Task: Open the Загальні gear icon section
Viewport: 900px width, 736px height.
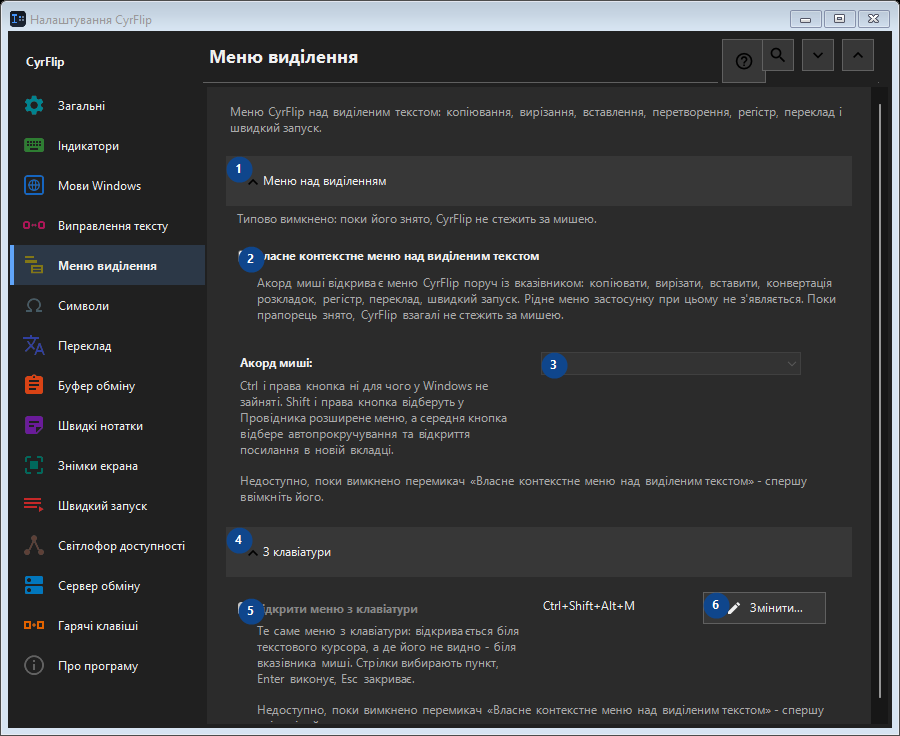Action: click(34, 106)
